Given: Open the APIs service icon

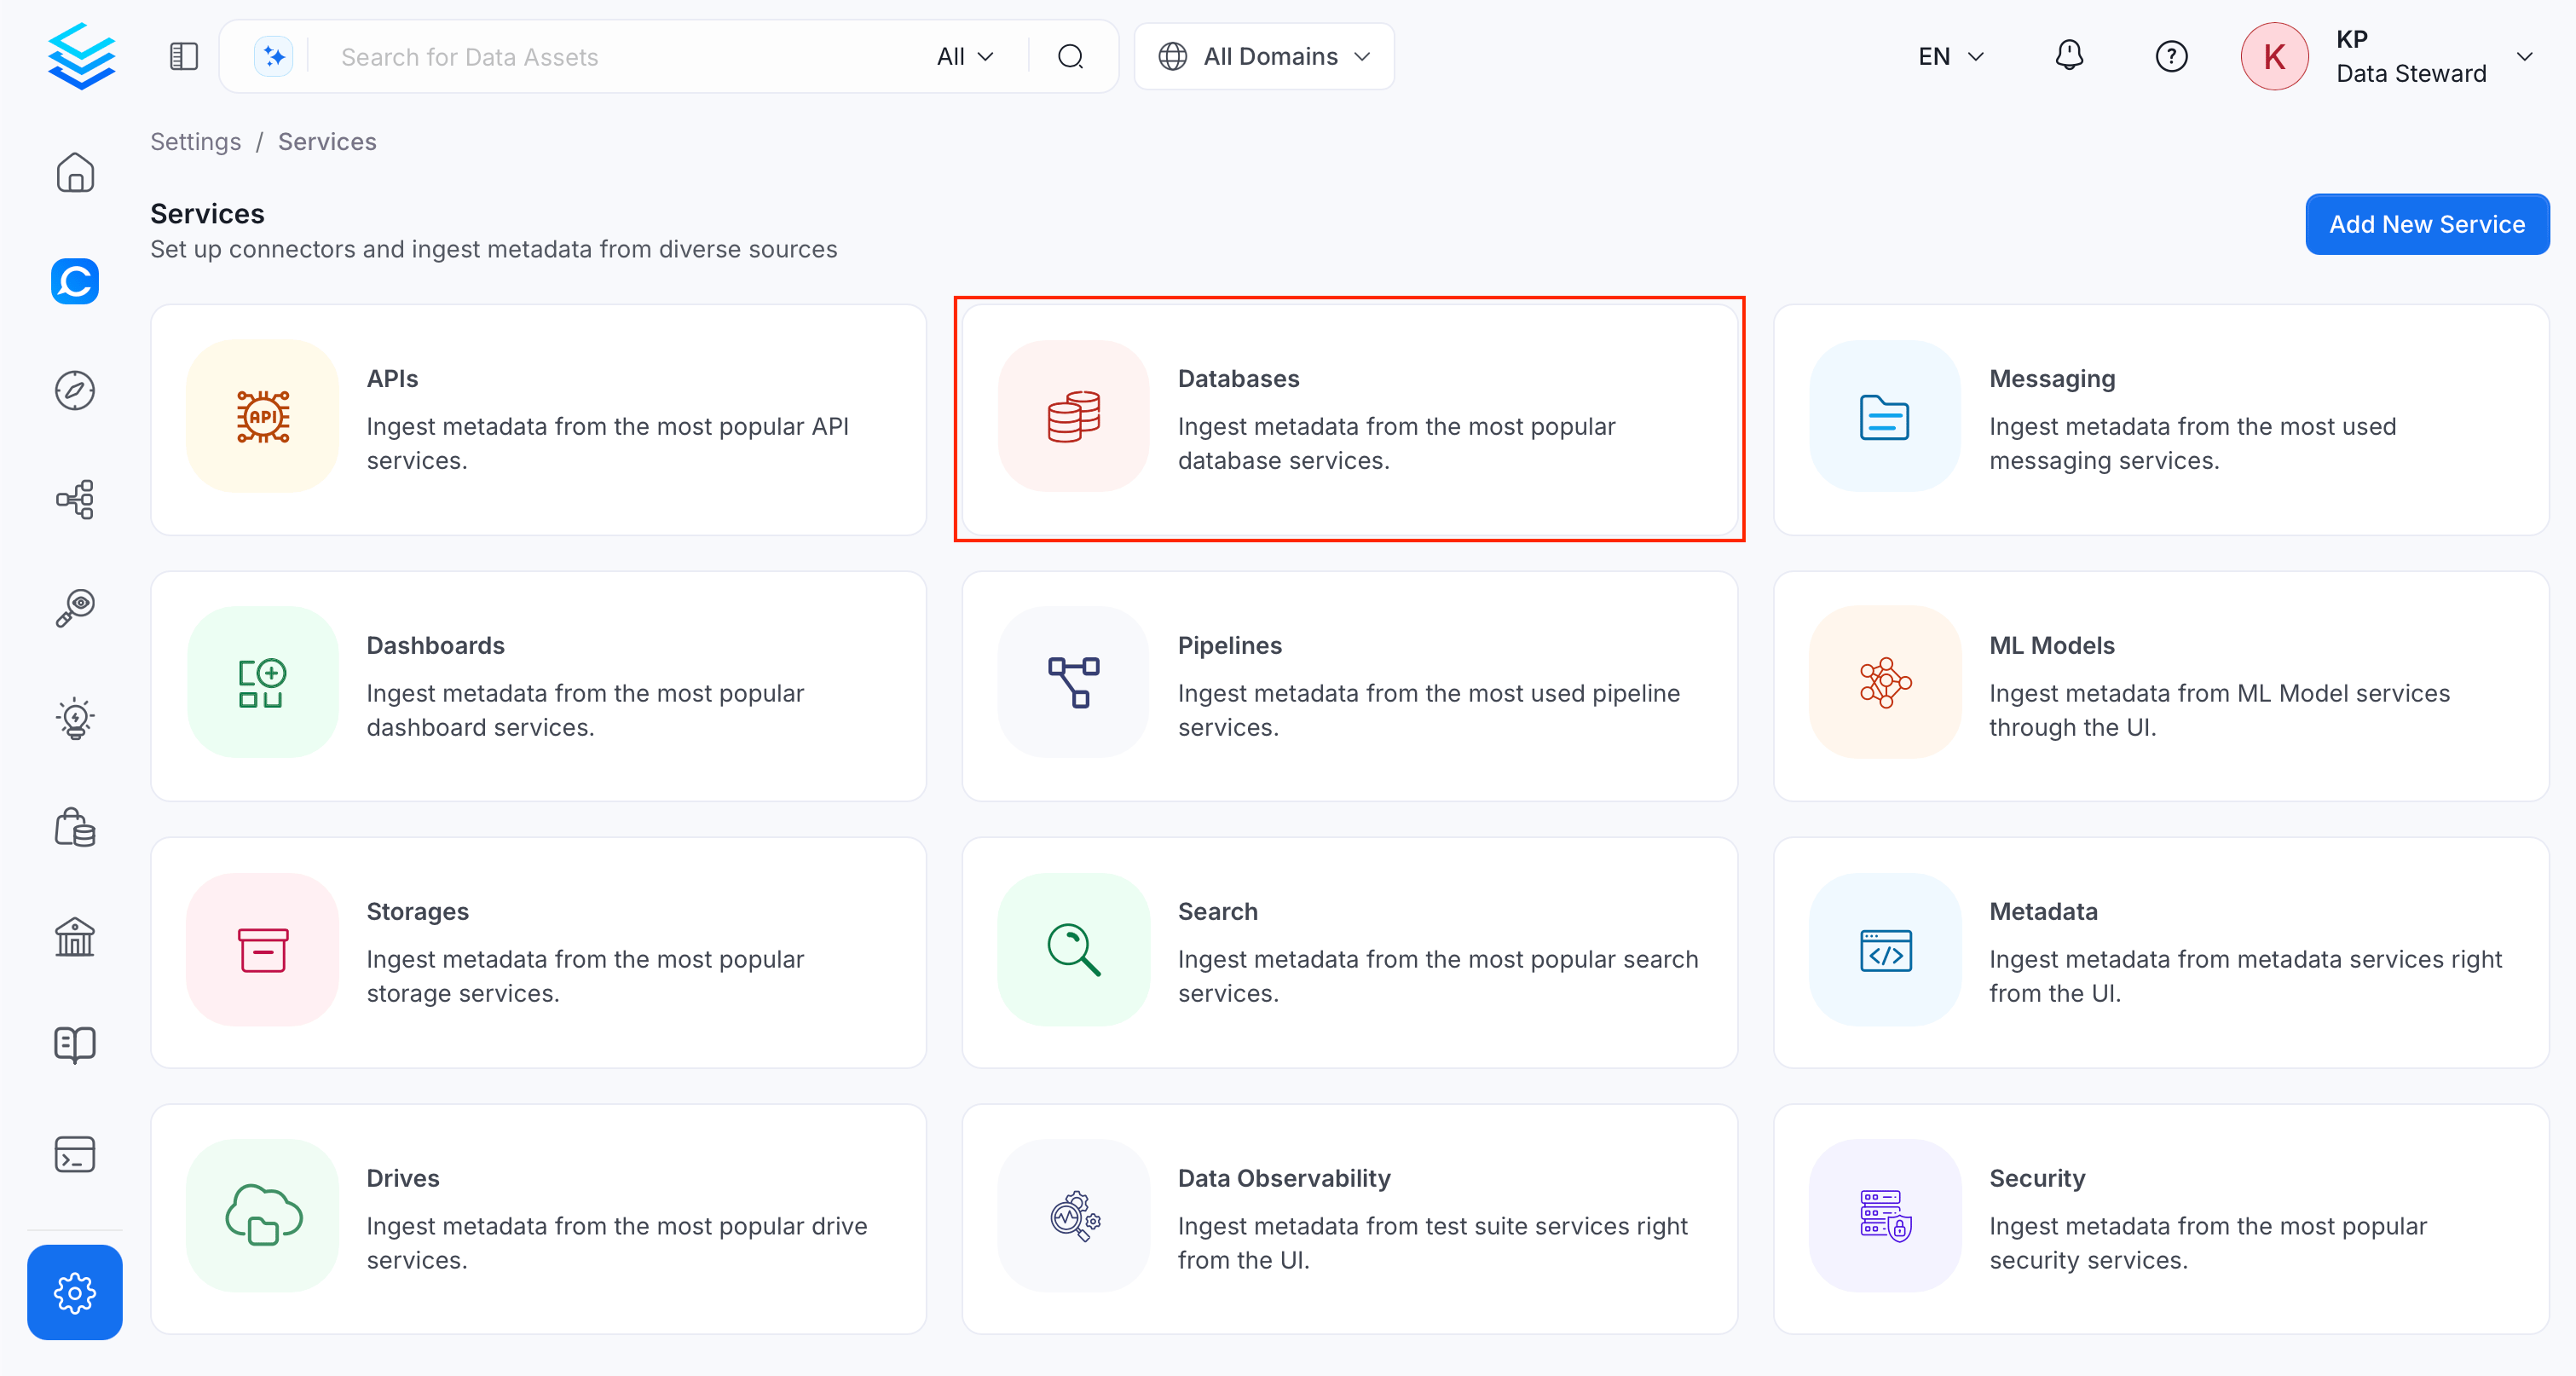Looking at the screenshot, I should tap(263, 417).
